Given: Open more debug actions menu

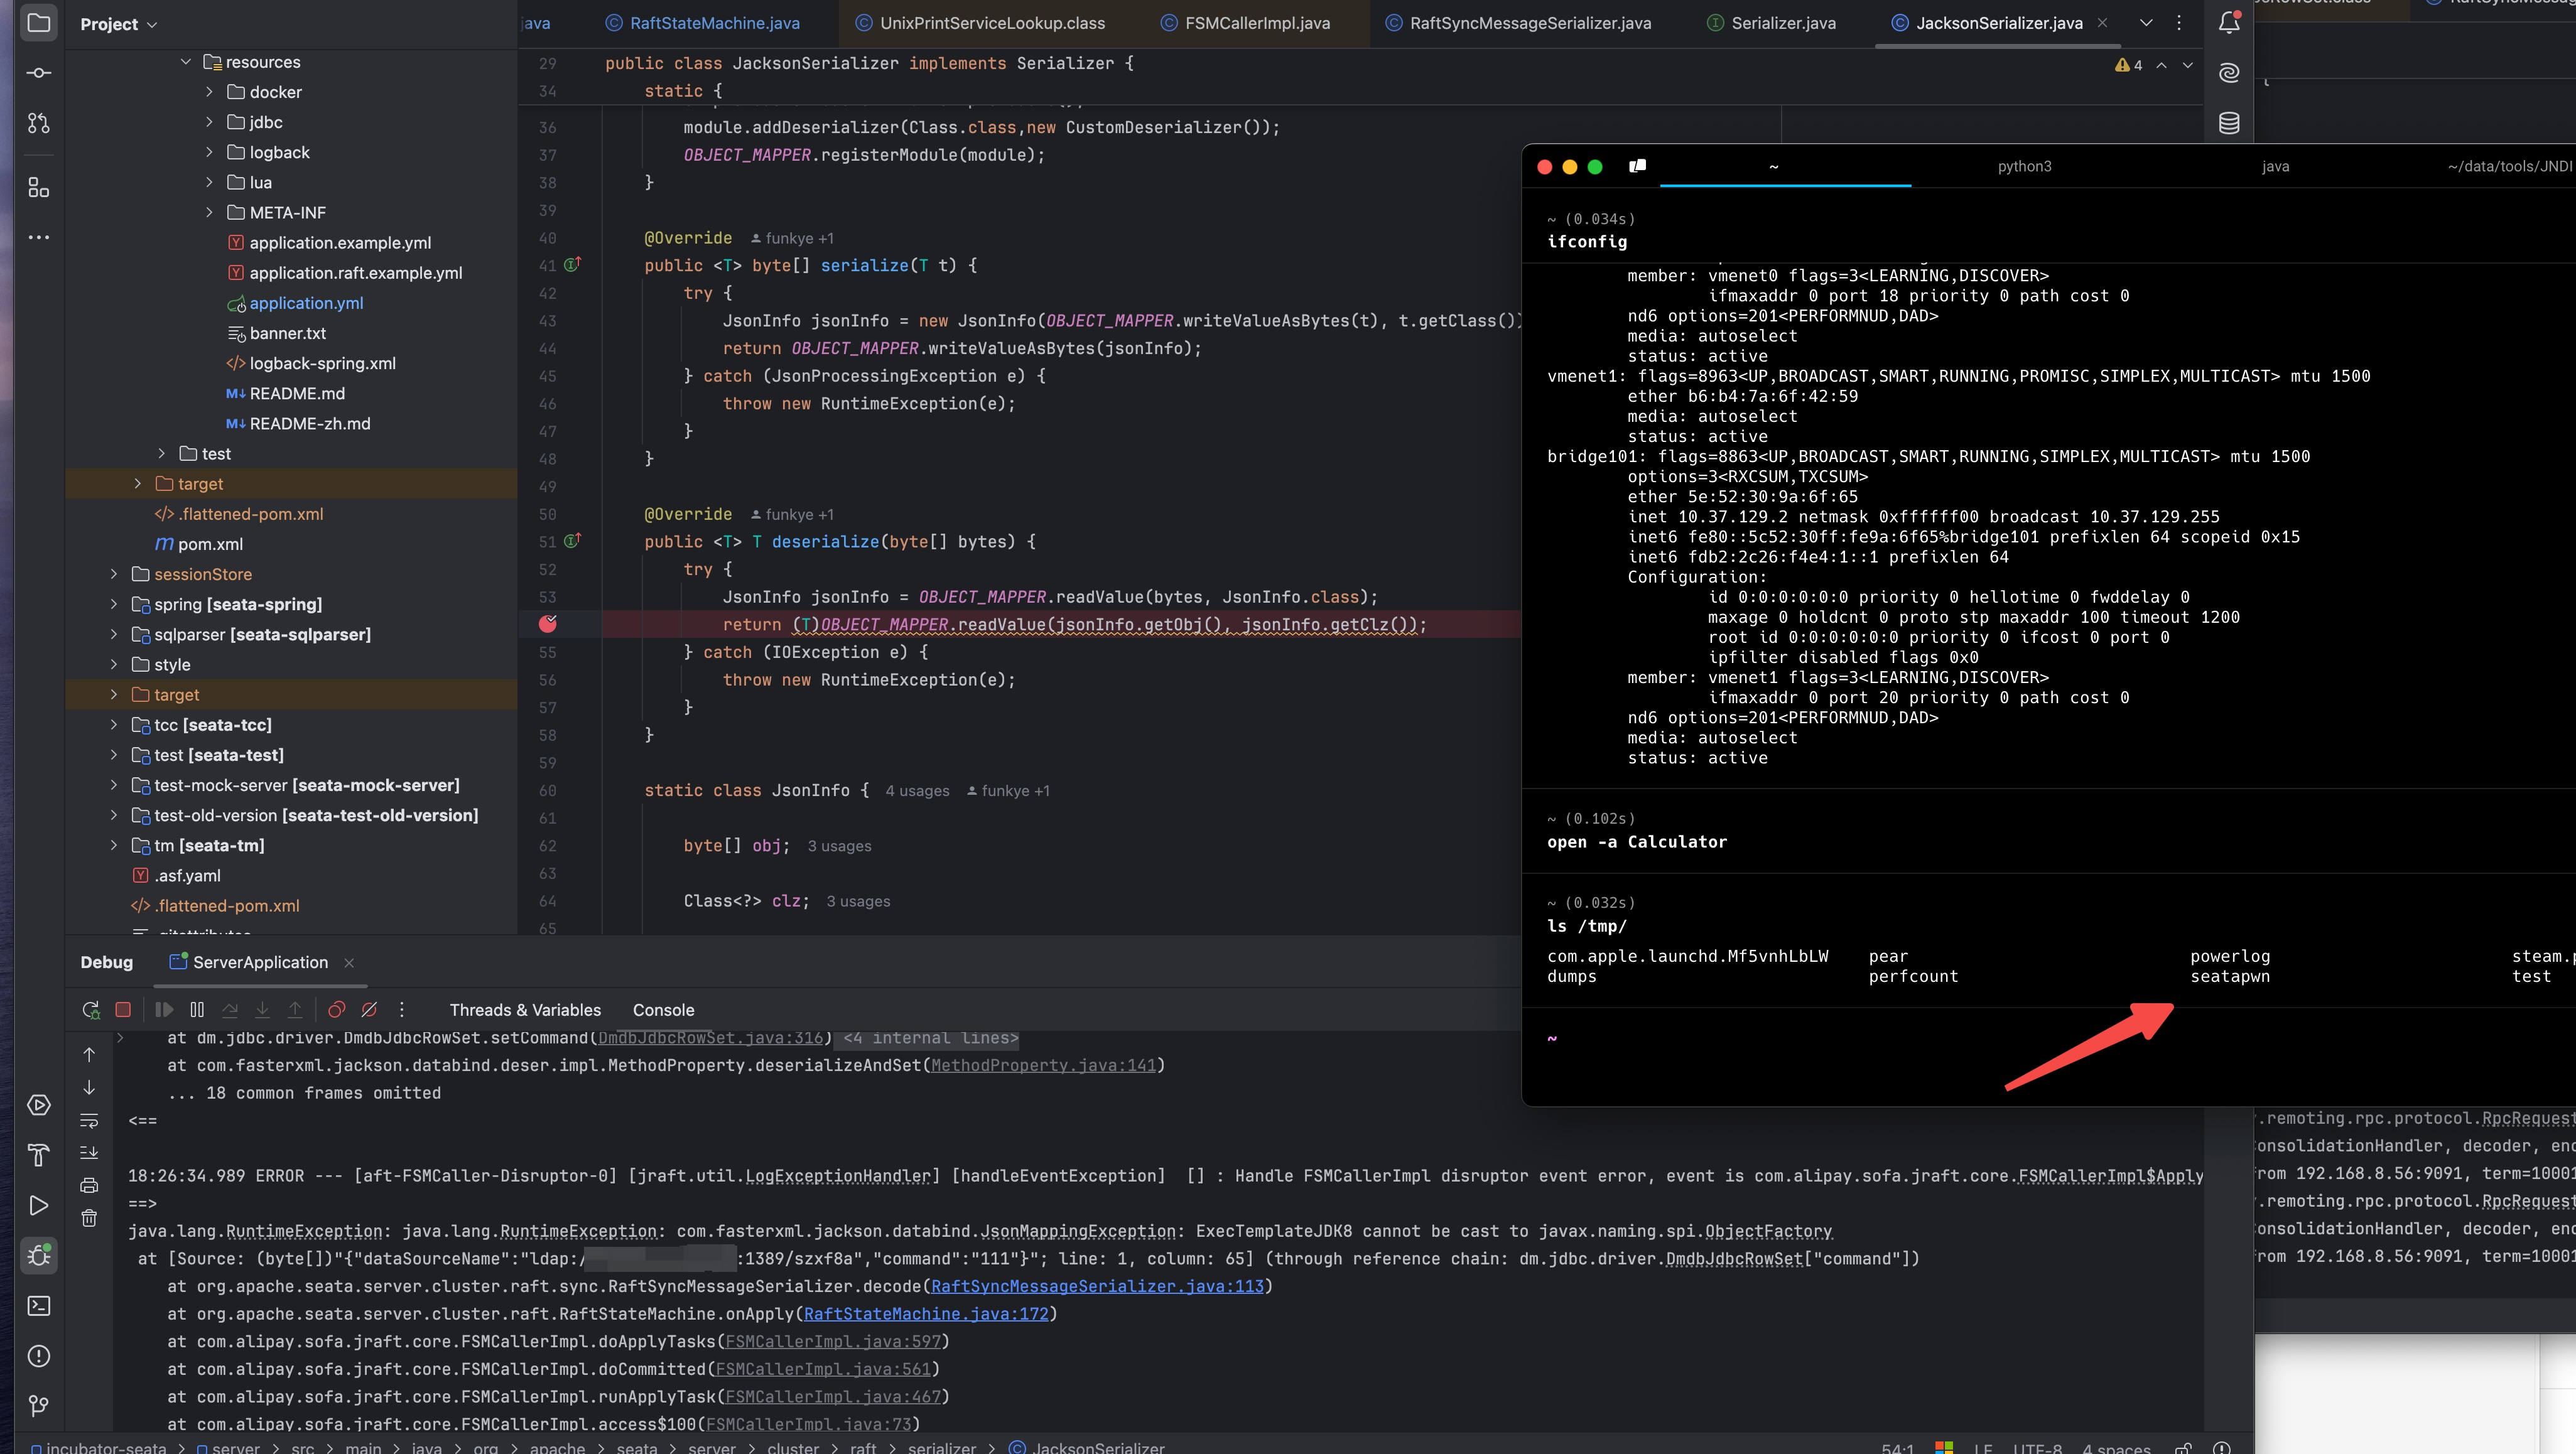Looking at the screenshot, I should tap(402, 1010).
